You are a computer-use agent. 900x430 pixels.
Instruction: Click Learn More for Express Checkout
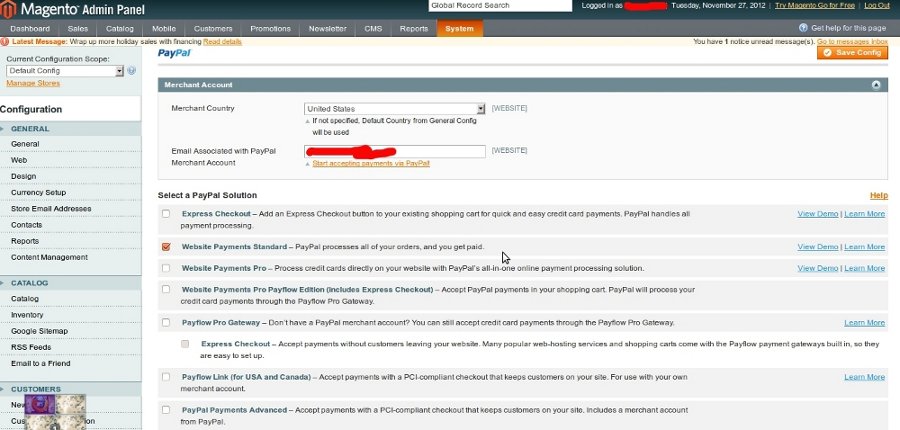click(x=864, y=214)
